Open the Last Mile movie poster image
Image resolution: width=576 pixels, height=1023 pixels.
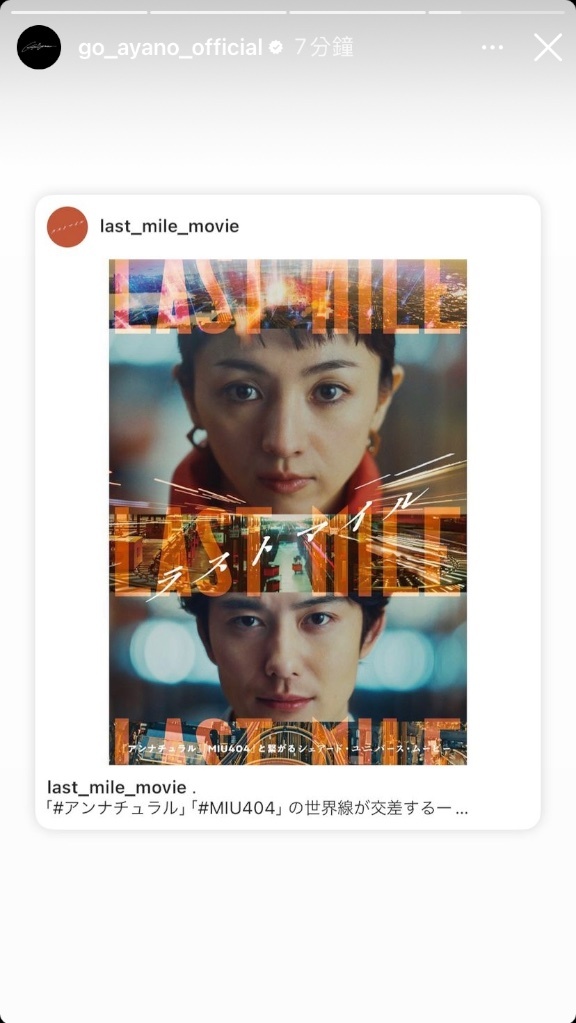(288, 512)
